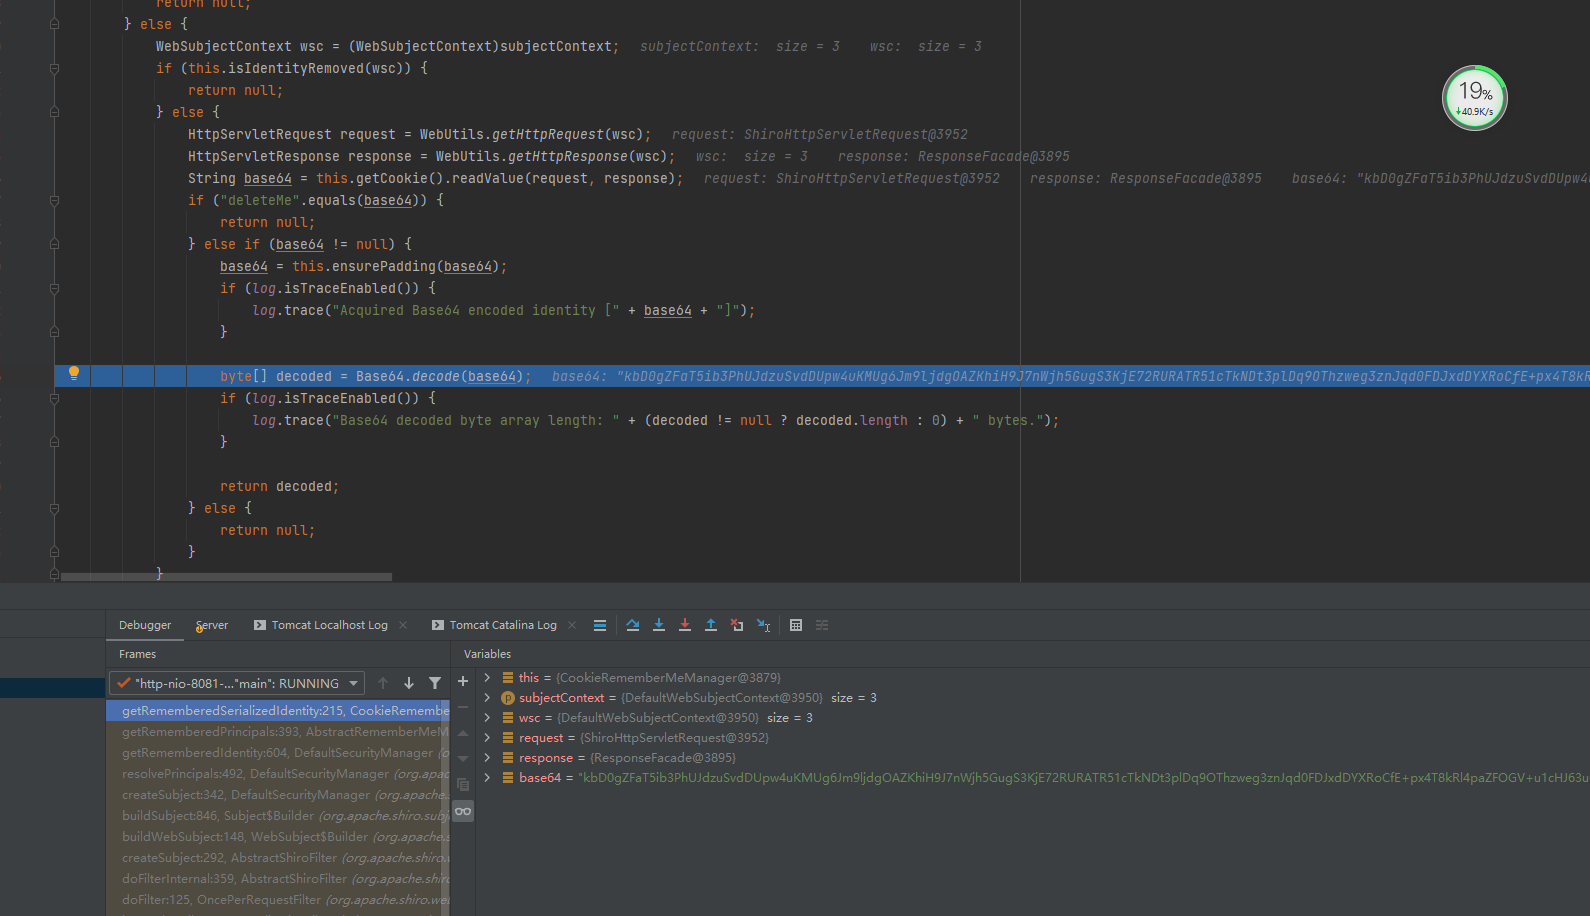
Task: Select previous frame up arrow
Action: (x=383, y=683)
